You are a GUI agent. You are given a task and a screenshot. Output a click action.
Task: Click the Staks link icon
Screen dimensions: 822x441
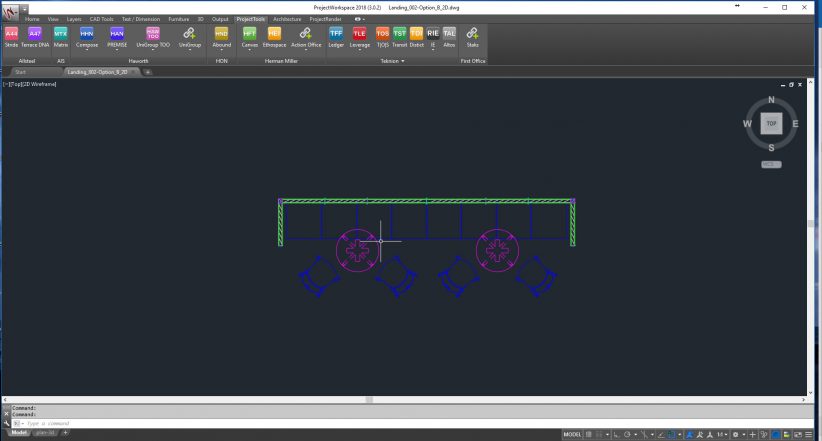point(472,36)
